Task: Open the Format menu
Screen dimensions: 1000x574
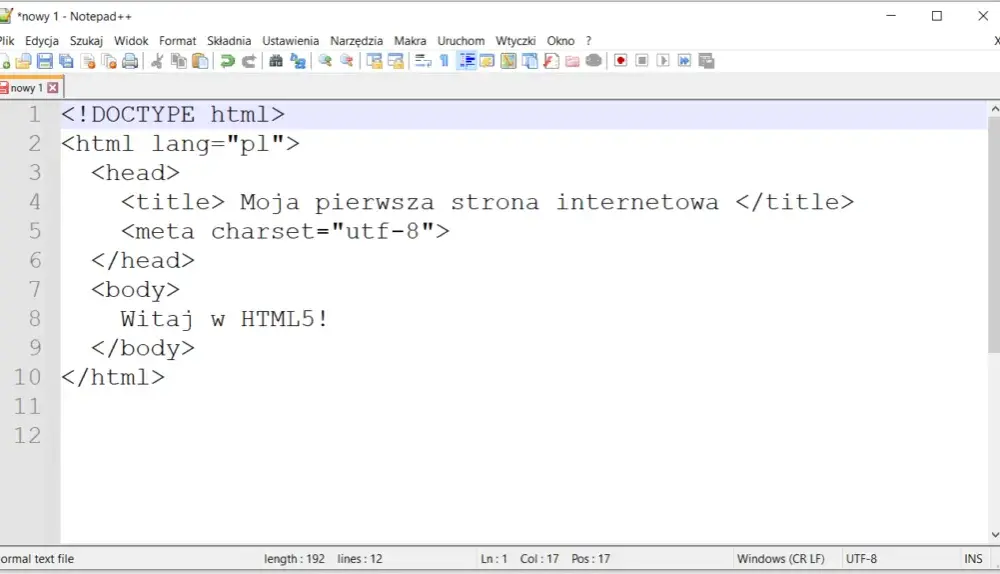Action: (177, 41)
